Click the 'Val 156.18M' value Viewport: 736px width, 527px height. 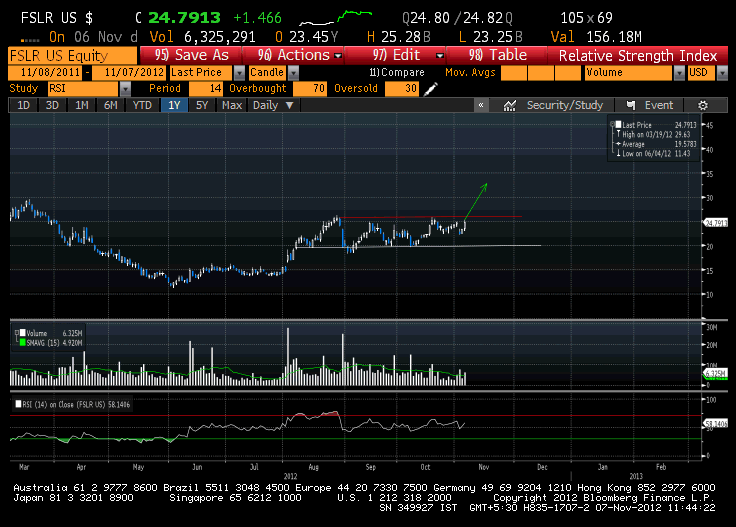coord(596,37)
